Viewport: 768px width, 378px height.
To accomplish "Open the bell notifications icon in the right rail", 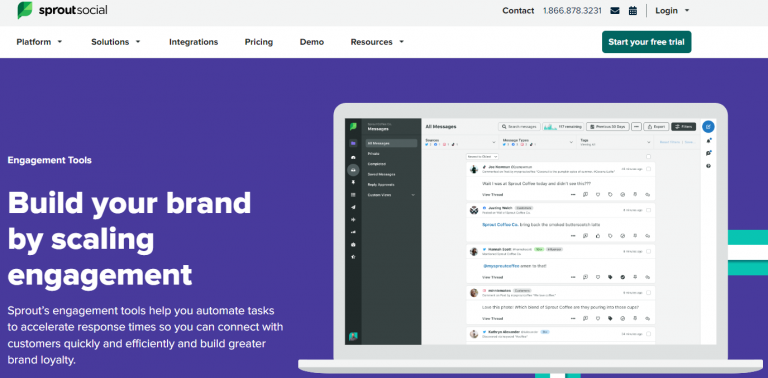I will click(708, 141).
